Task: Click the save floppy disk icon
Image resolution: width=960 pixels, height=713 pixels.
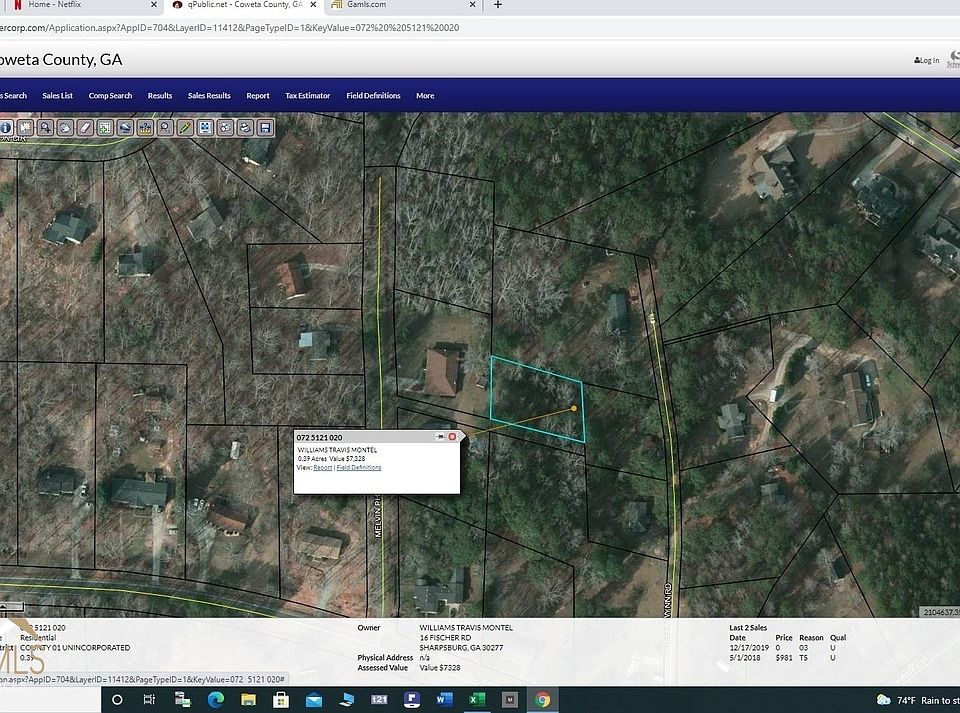Action: coord(265,127)
